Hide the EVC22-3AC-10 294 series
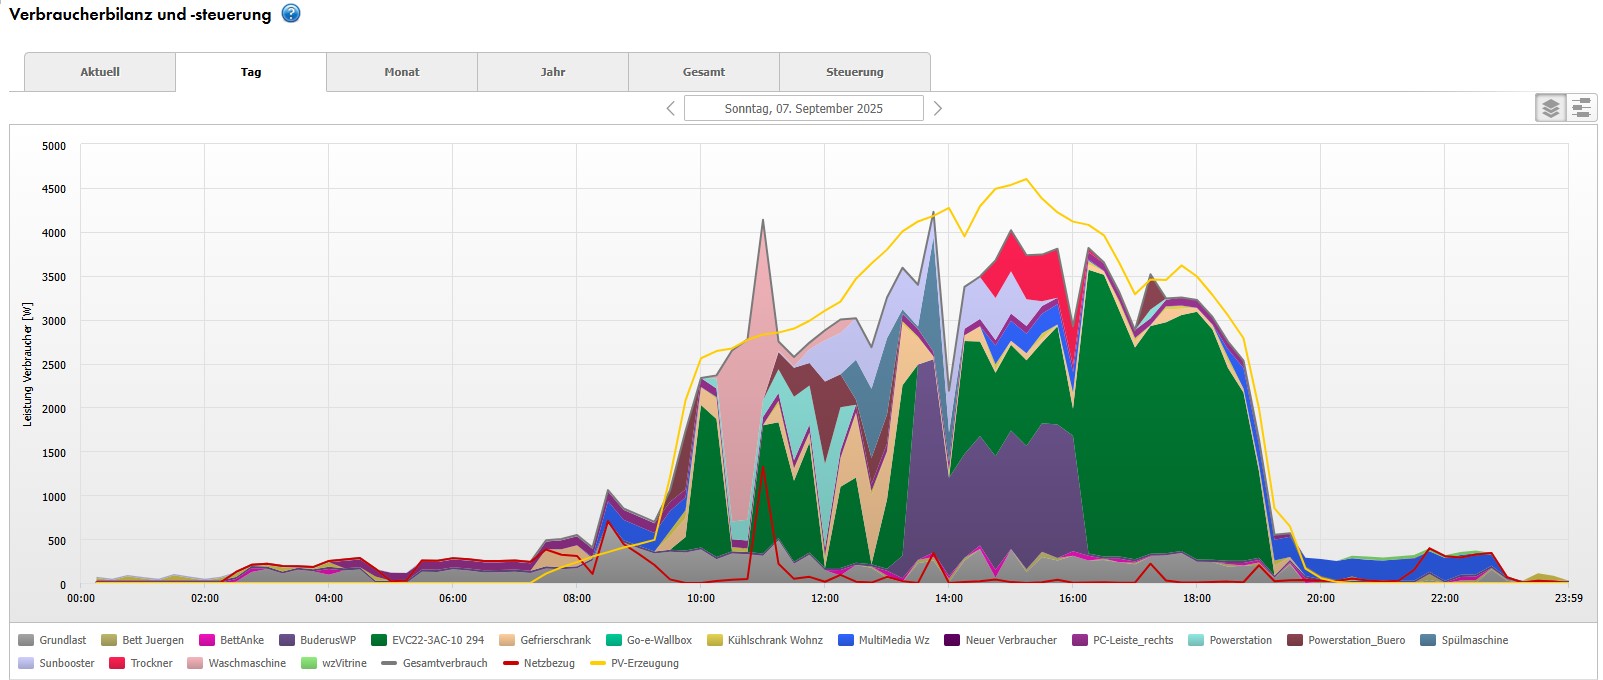The width and height of the screenshot is (1603, 680). (x=437, y=640)
